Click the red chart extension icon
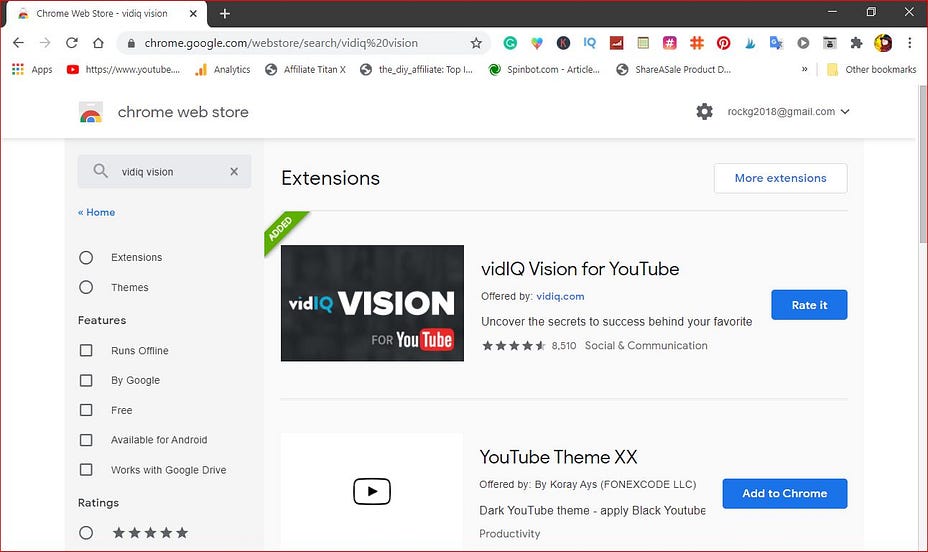The image size is (928, 552). [617, 43]
